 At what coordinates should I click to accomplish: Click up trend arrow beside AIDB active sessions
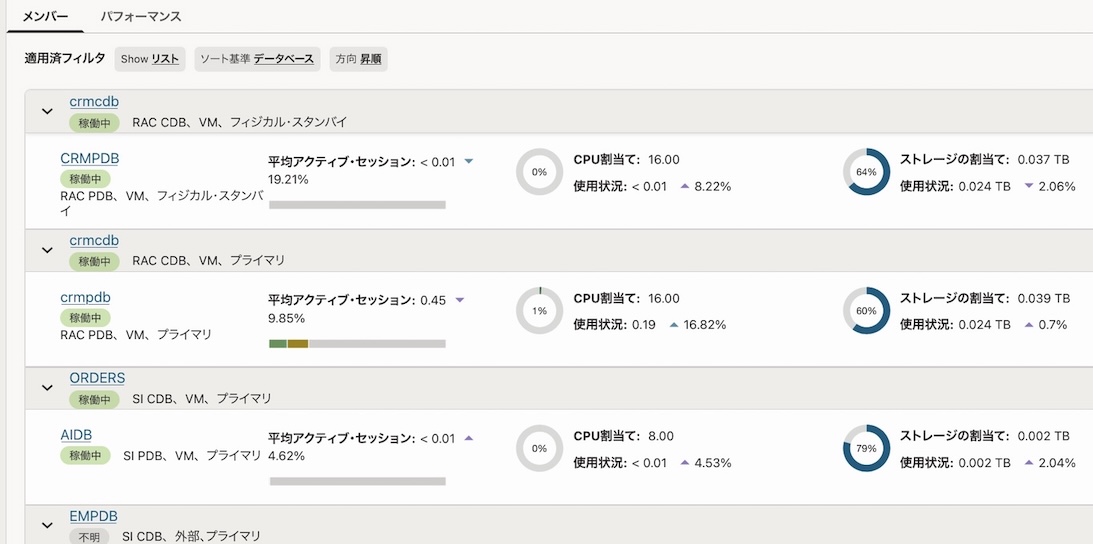468,438
